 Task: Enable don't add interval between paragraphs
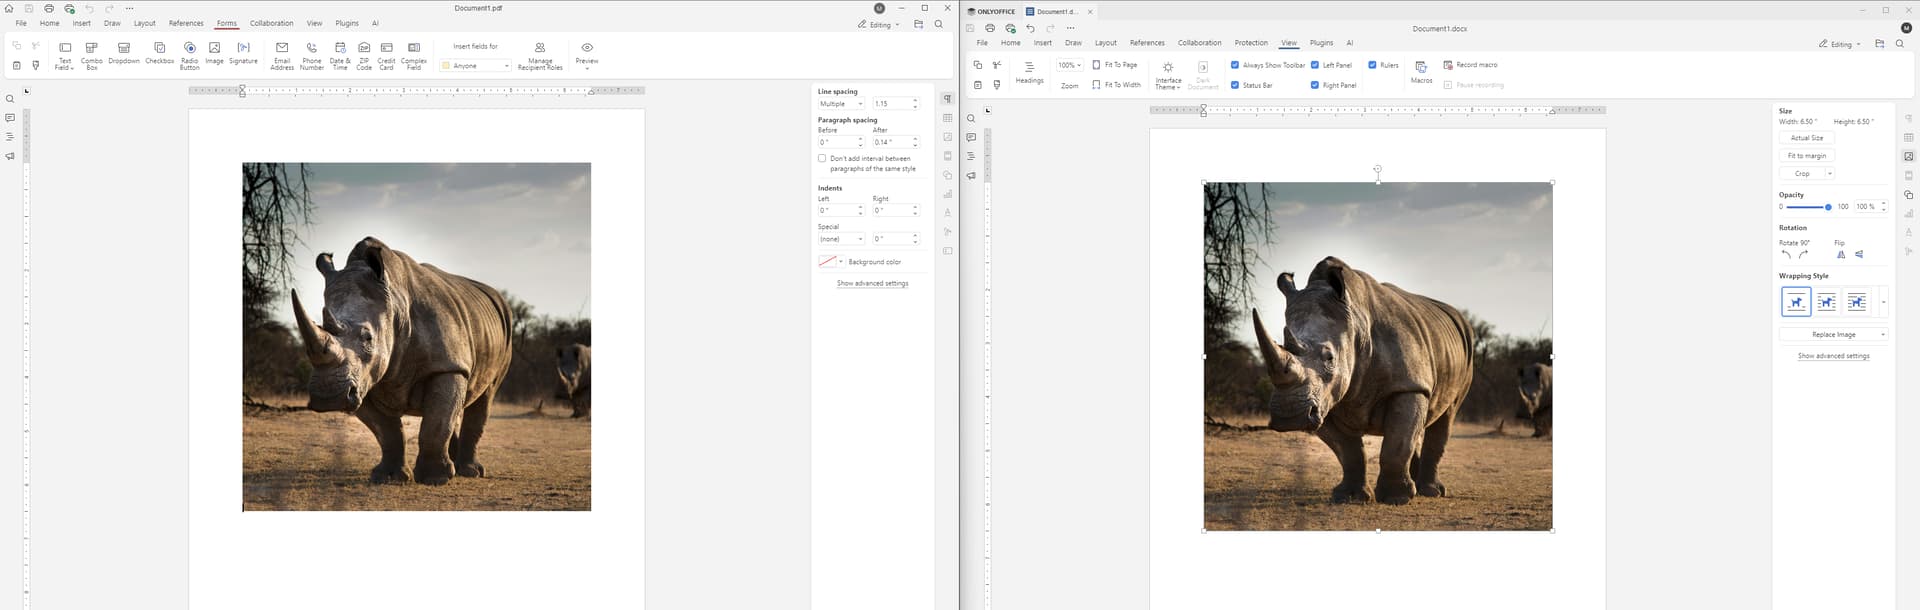click(x=822, y=158)
